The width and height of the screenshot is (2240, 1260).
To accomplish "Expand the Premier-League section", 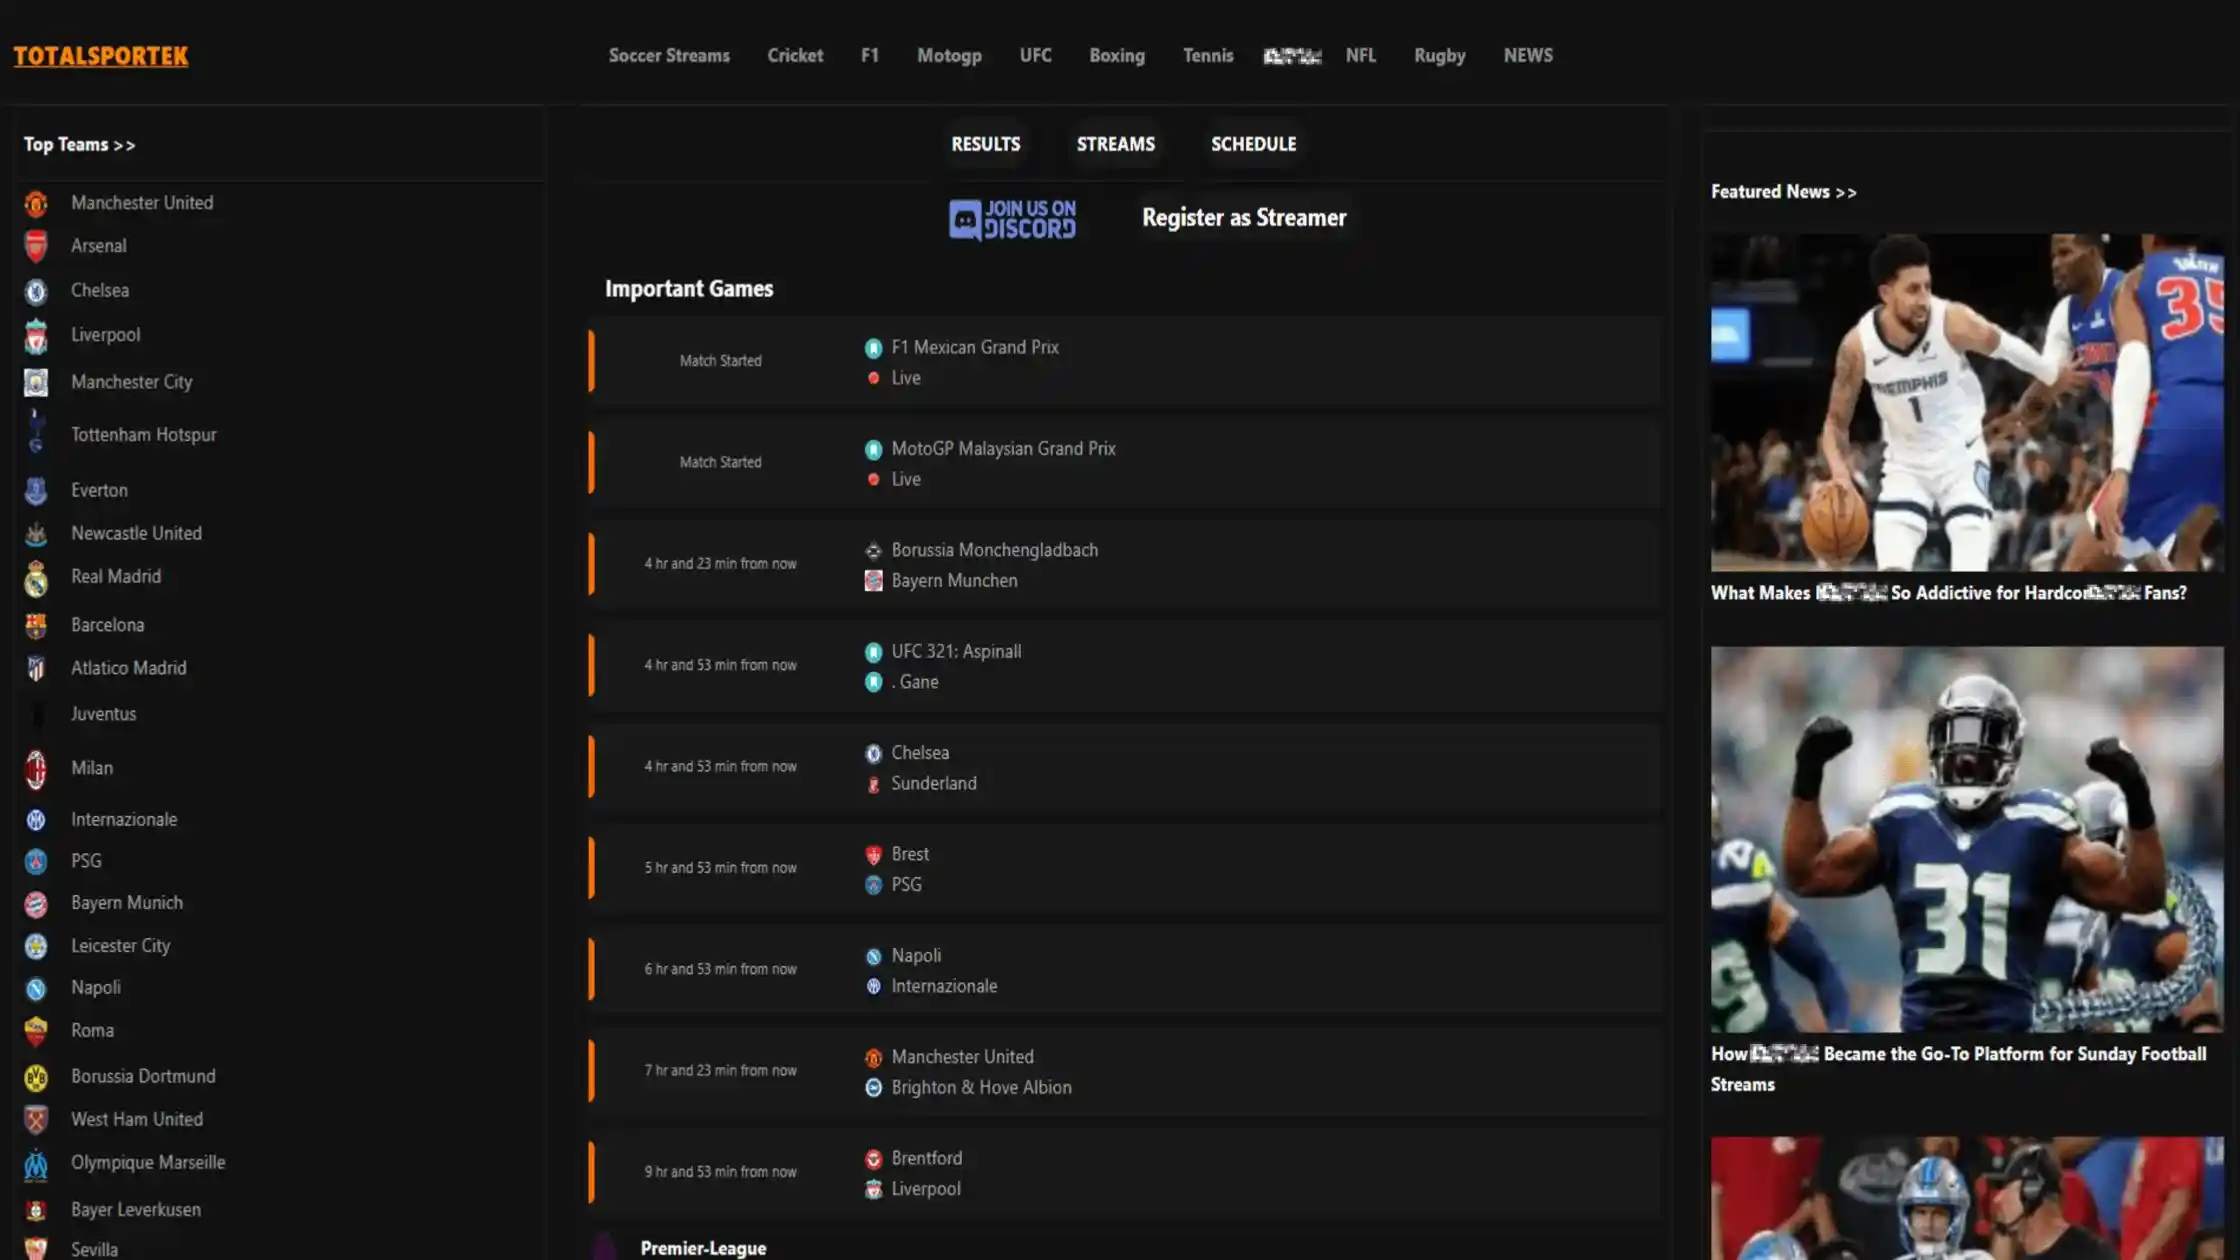I will click(702, 1248).
